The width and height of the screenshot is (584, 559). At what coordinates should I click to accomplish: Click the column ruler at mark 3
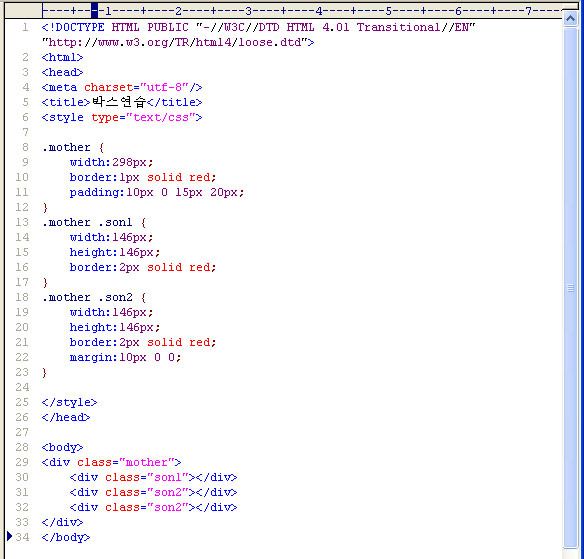[x=248, y=11]
